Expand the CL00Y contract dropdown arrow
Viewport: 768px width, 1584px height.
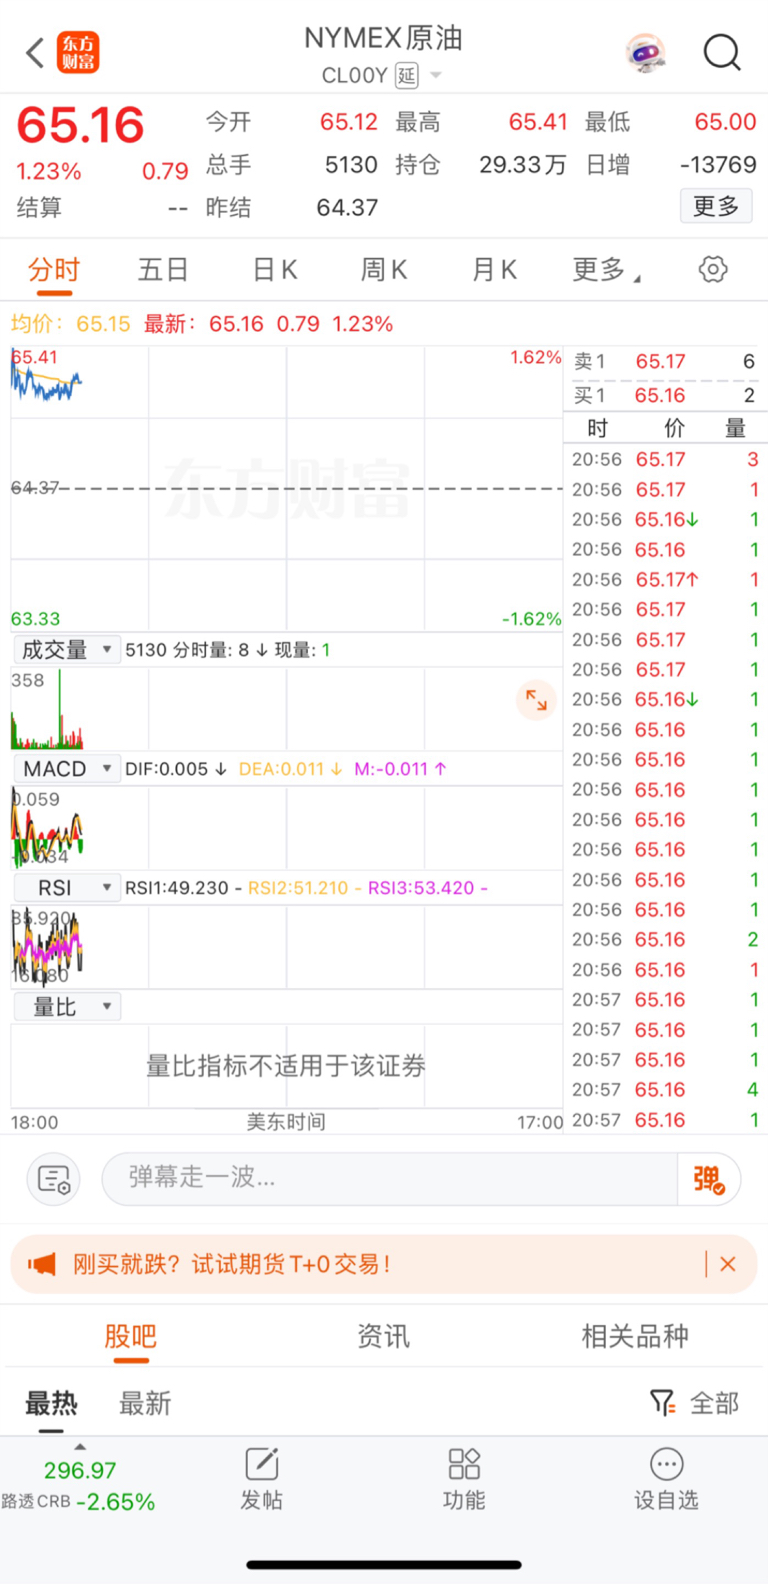(436, 75)
